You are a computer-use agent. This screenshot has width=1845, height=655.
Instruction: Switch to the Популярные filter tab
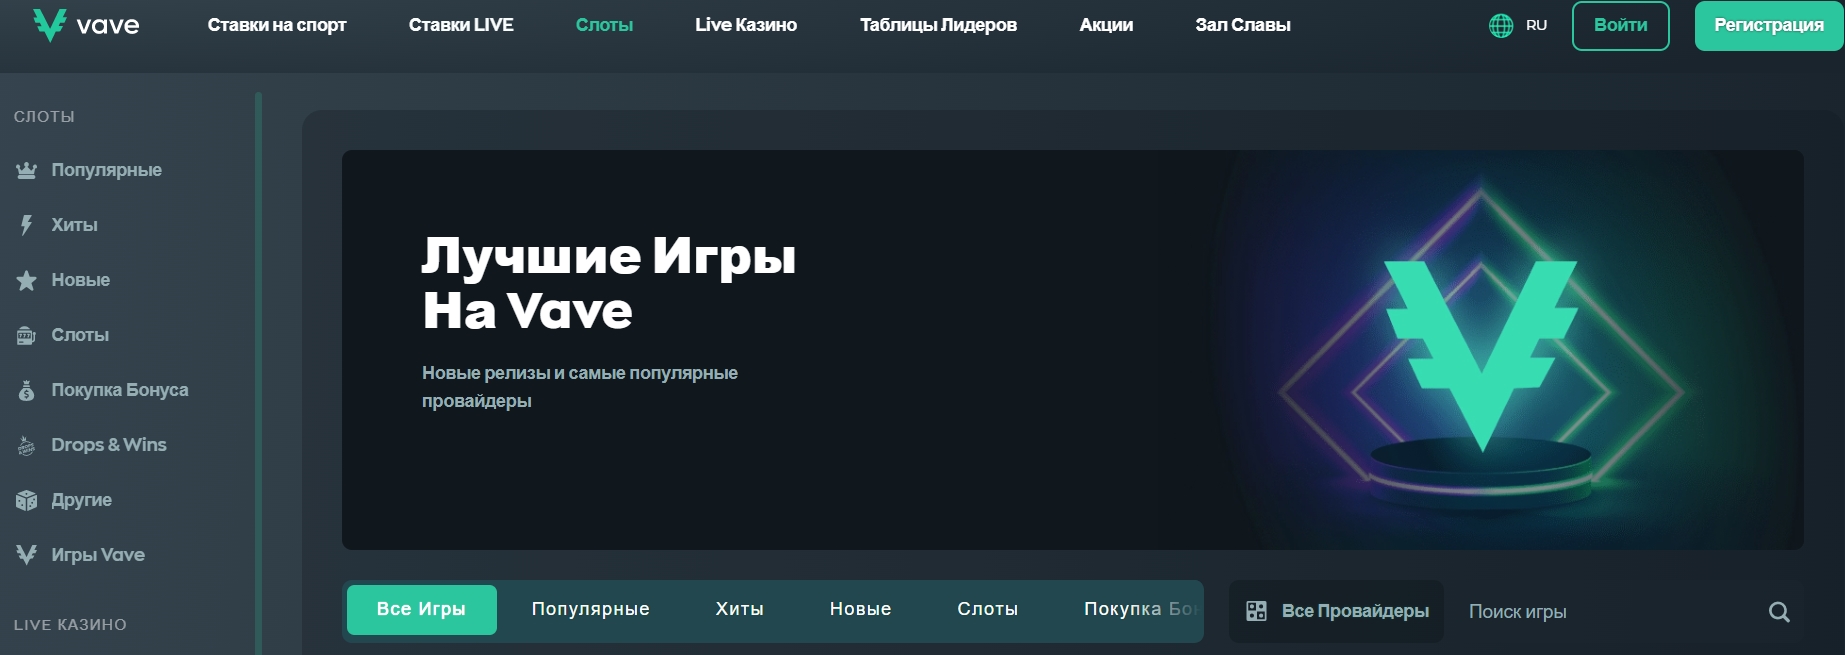[x=590, y=609]
